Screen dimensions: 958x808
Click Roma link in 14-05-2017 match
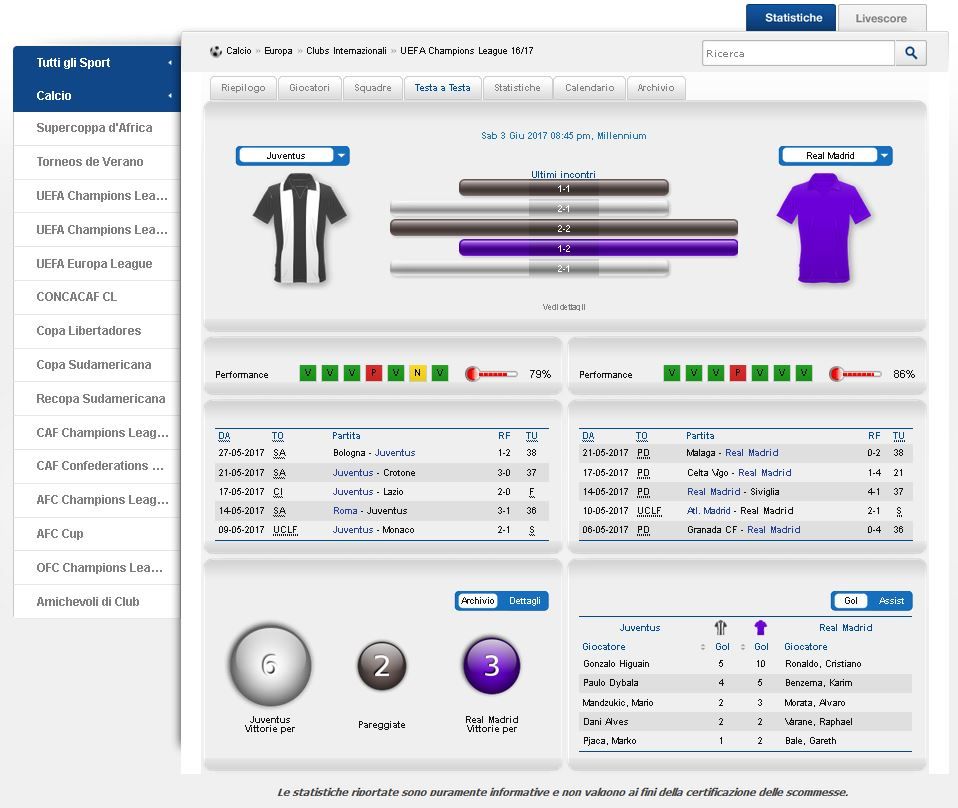pyautogui.click(x=345, y=510)
